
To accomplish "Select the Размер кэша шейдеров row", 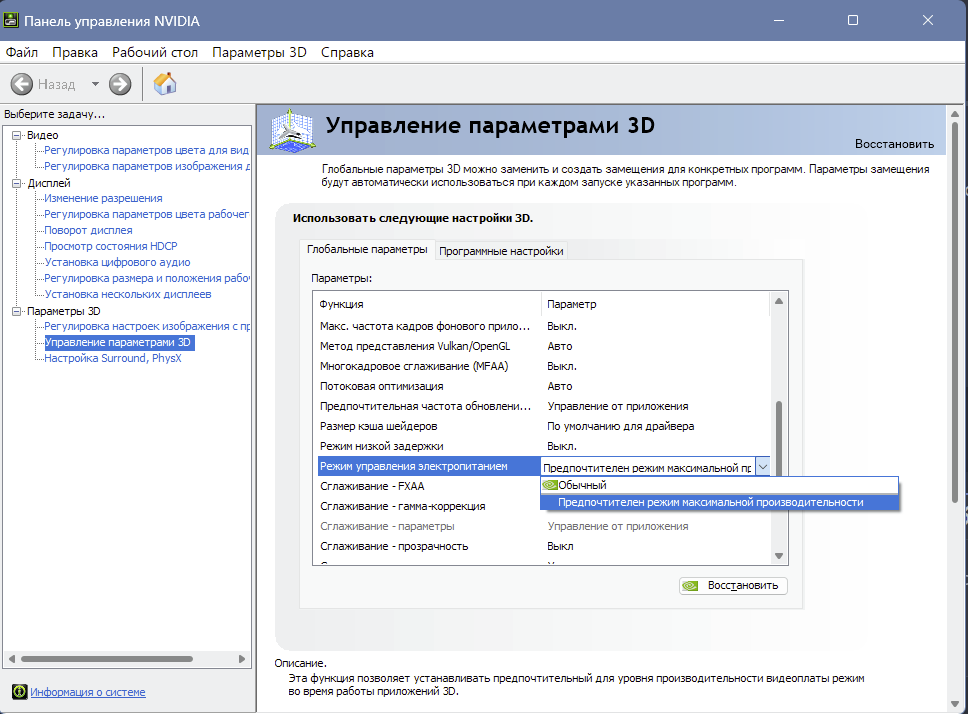I will point(544,426).
